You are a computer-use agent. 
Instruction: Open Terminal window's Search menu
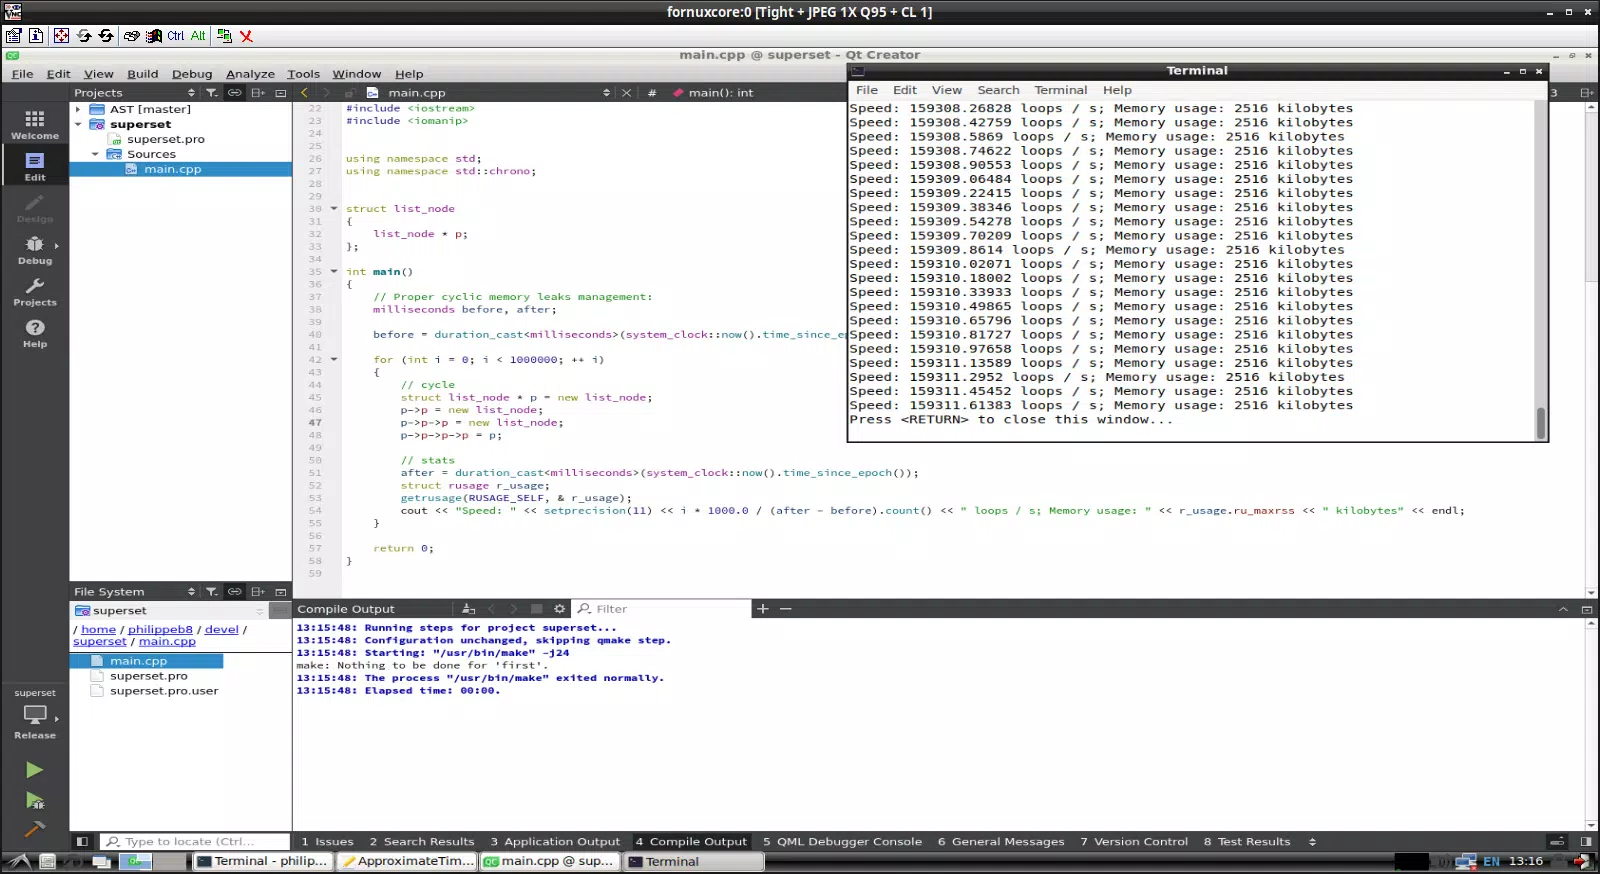click(998, 90)
